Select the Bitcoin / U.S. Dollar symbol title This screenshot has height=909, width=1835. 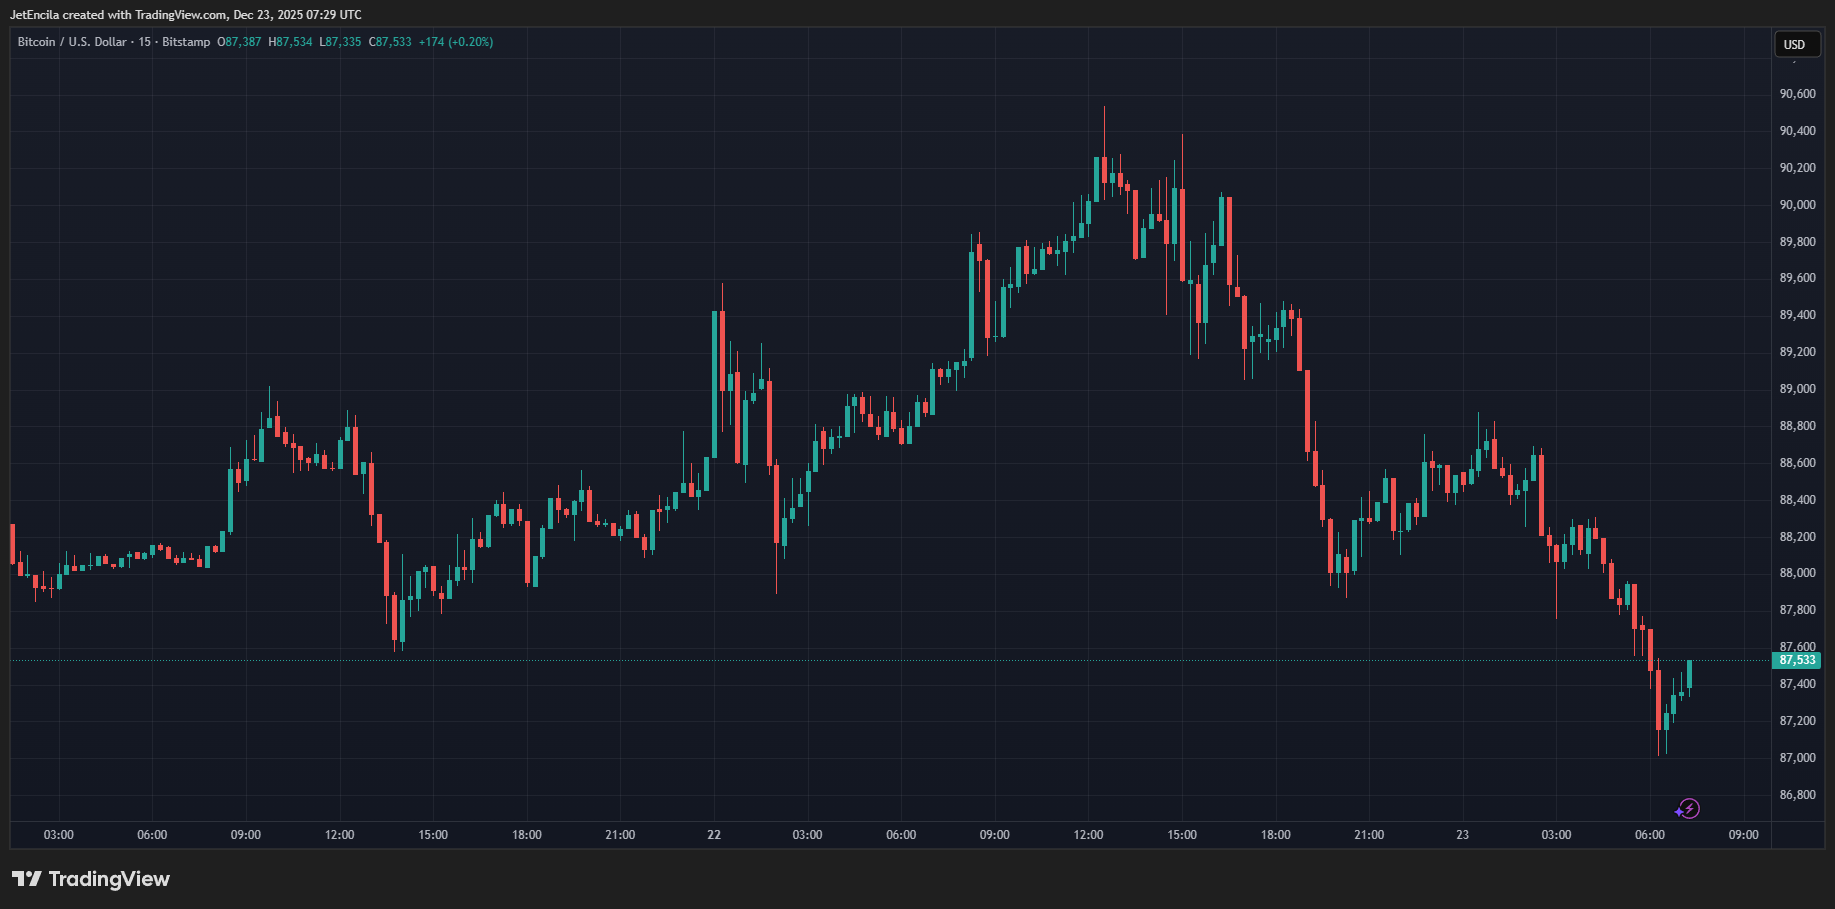pos(72,42)
